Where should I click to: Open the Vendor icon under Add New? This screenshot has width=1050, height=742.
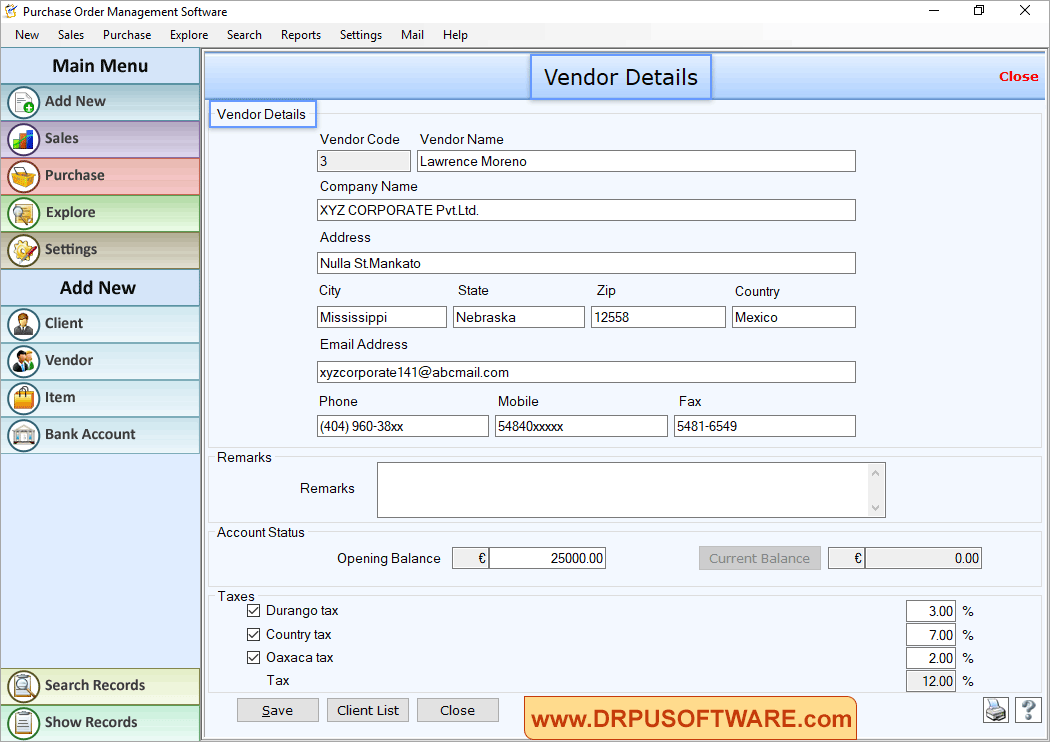[x=24, y=361]
